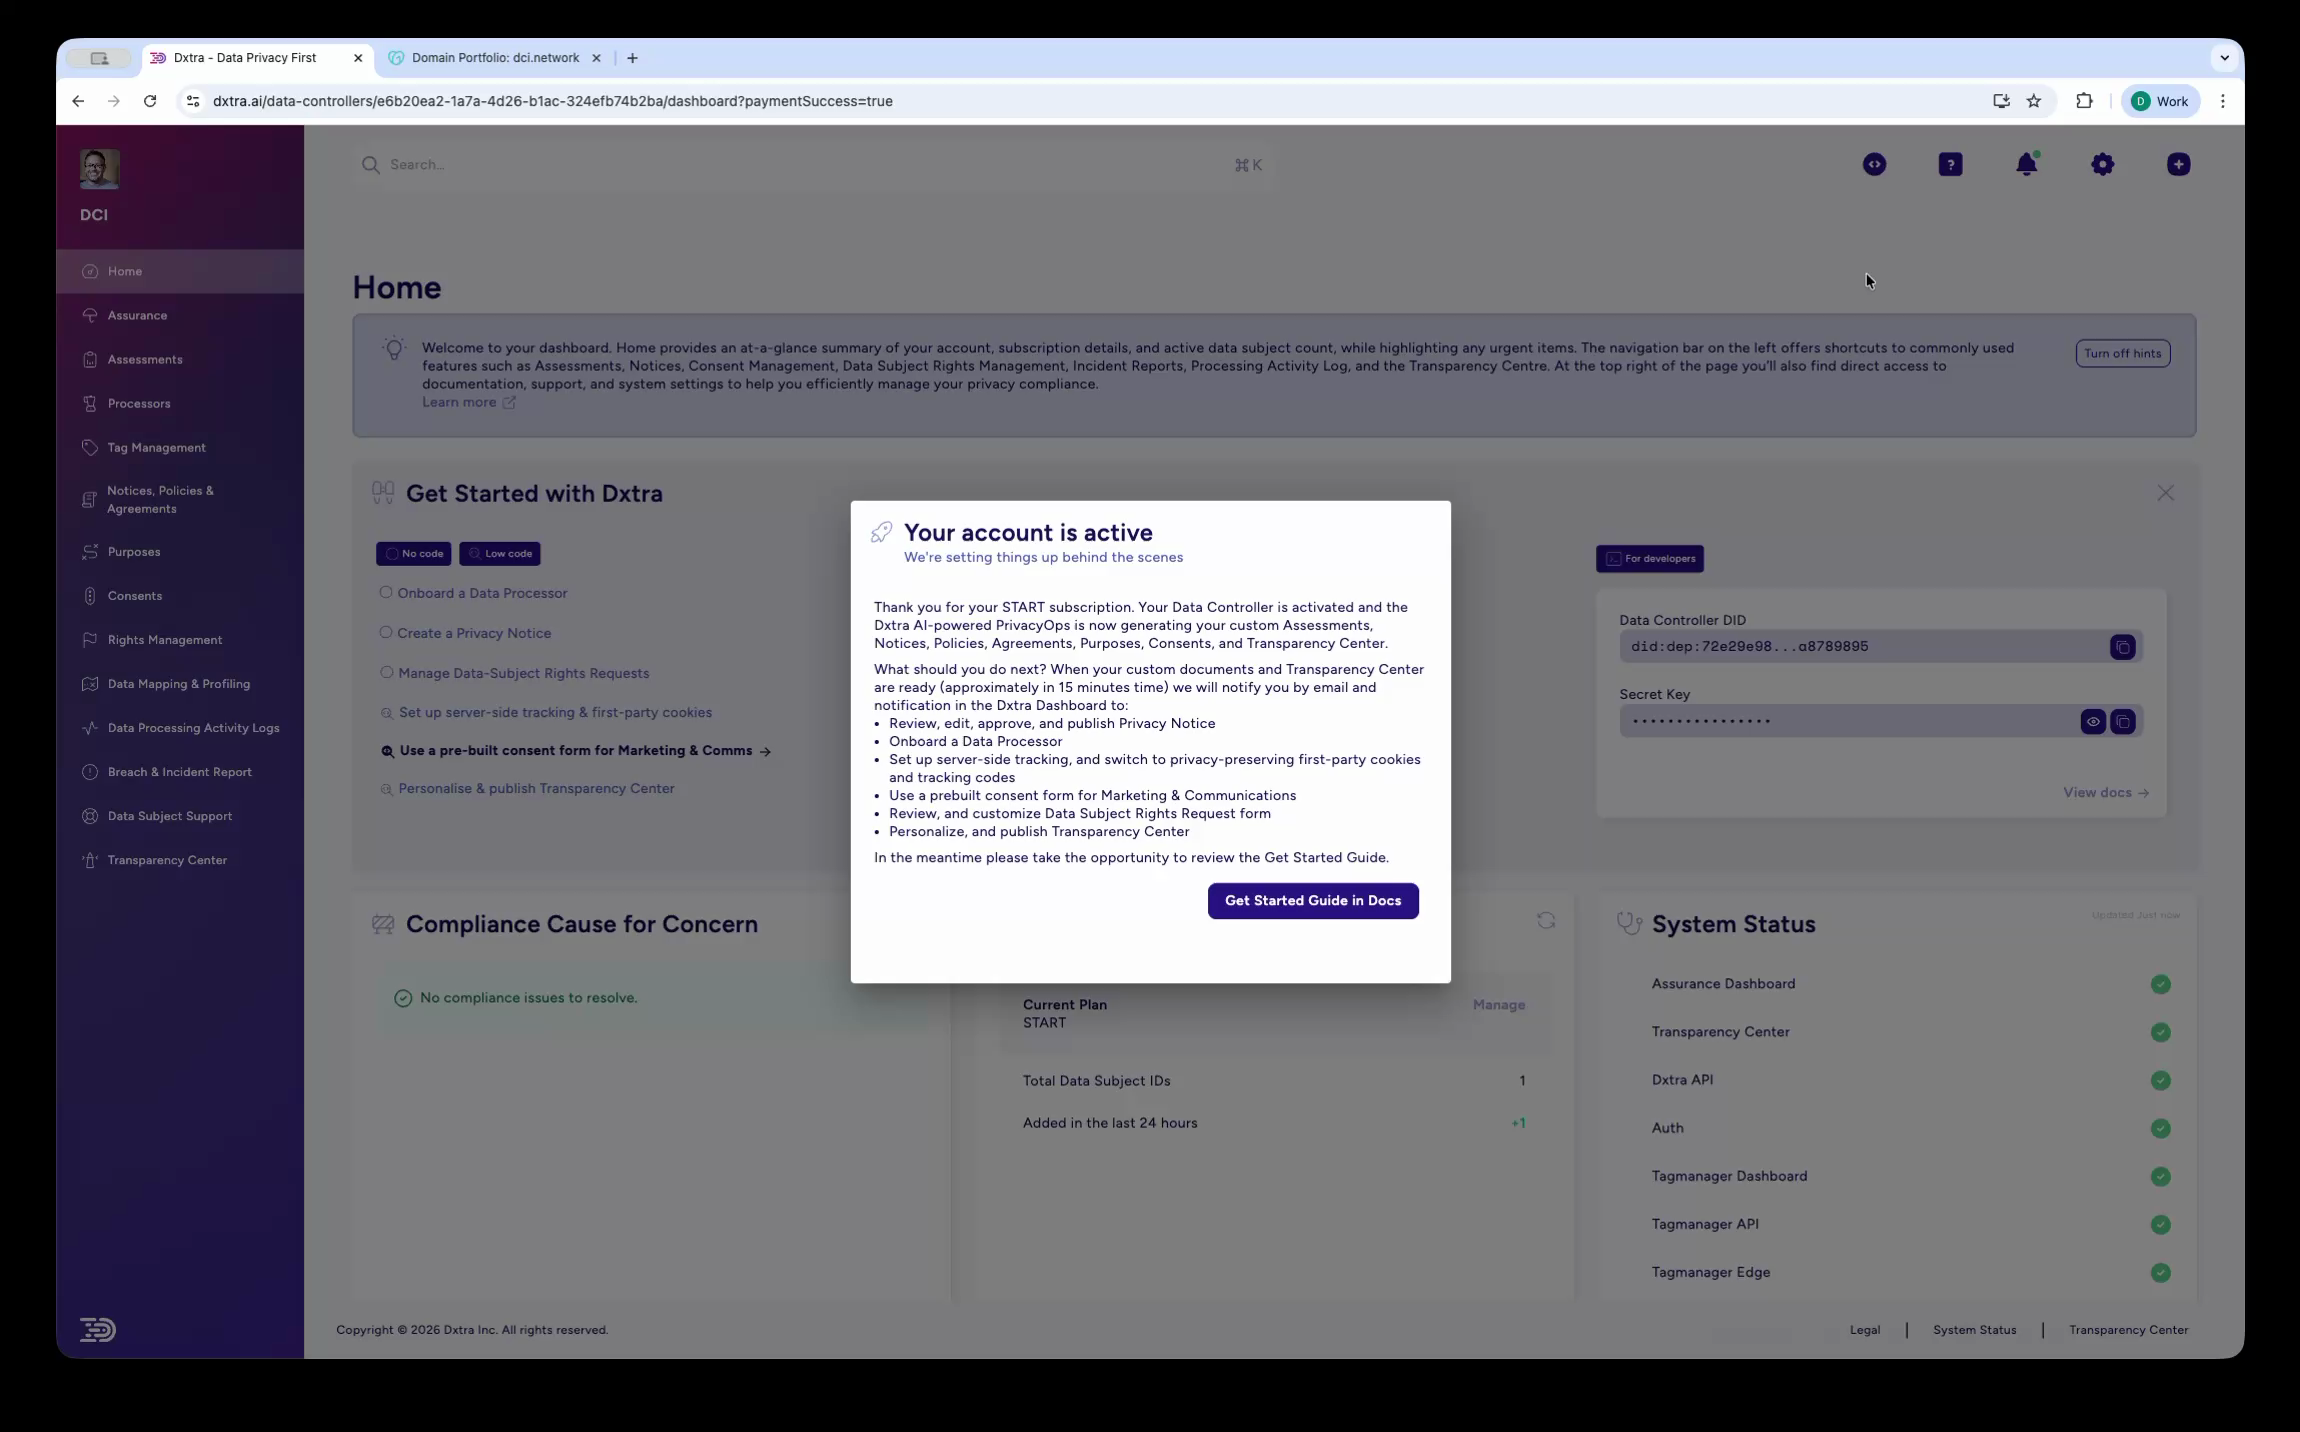Select the No code filter pill

click(412, 553)
